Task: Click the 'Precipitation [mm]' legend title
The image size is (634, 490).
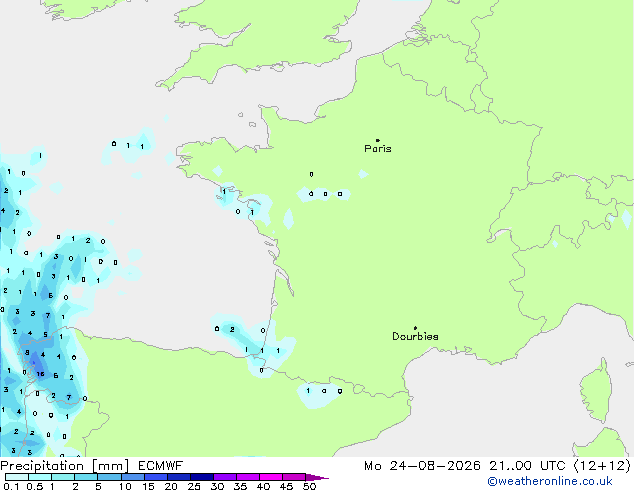Action: (x=65, y=466)
